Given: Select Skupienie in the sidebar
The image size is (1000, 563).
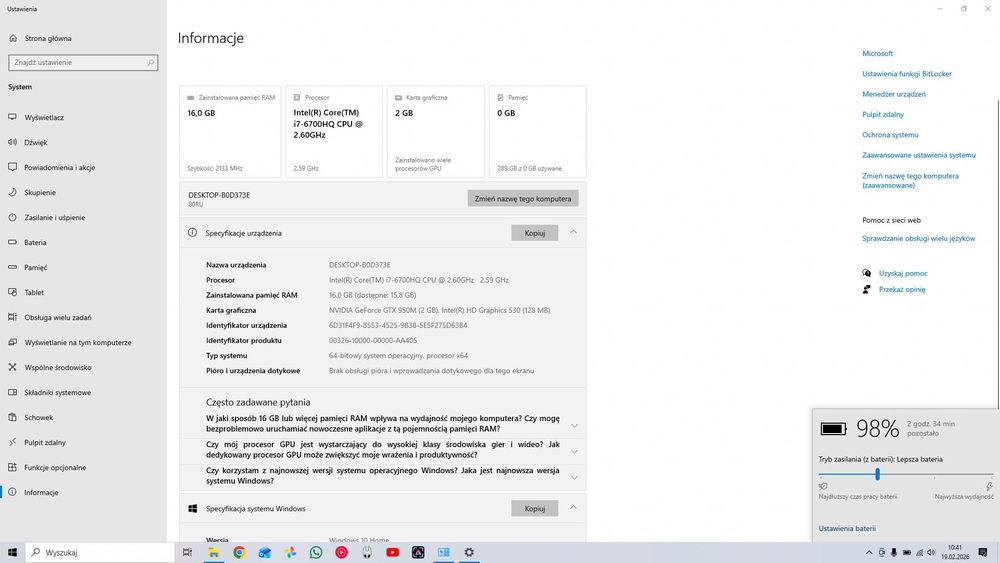Looking at the screenshot, I should pyautogui.click(x=40, y=192).
